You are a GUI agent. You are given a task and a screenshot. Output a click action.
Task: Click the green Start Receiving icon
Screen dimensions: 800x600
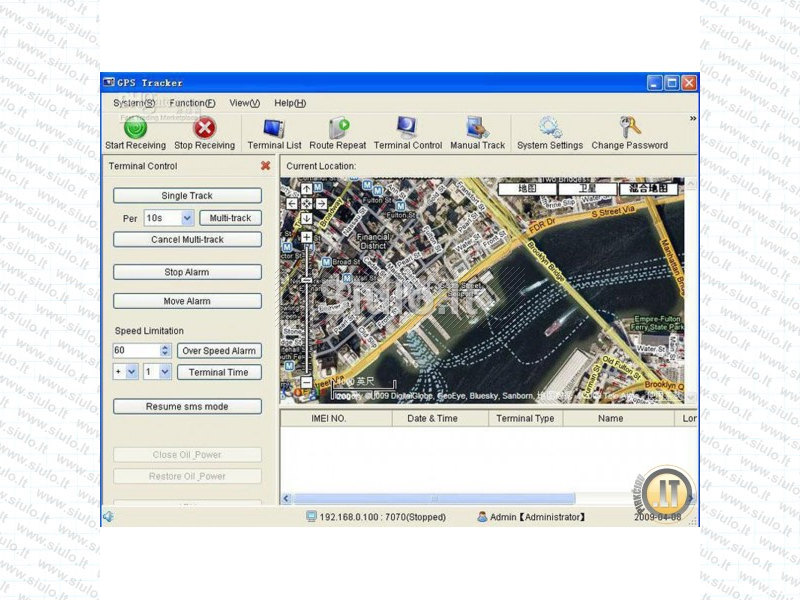(x=135, y=128)
